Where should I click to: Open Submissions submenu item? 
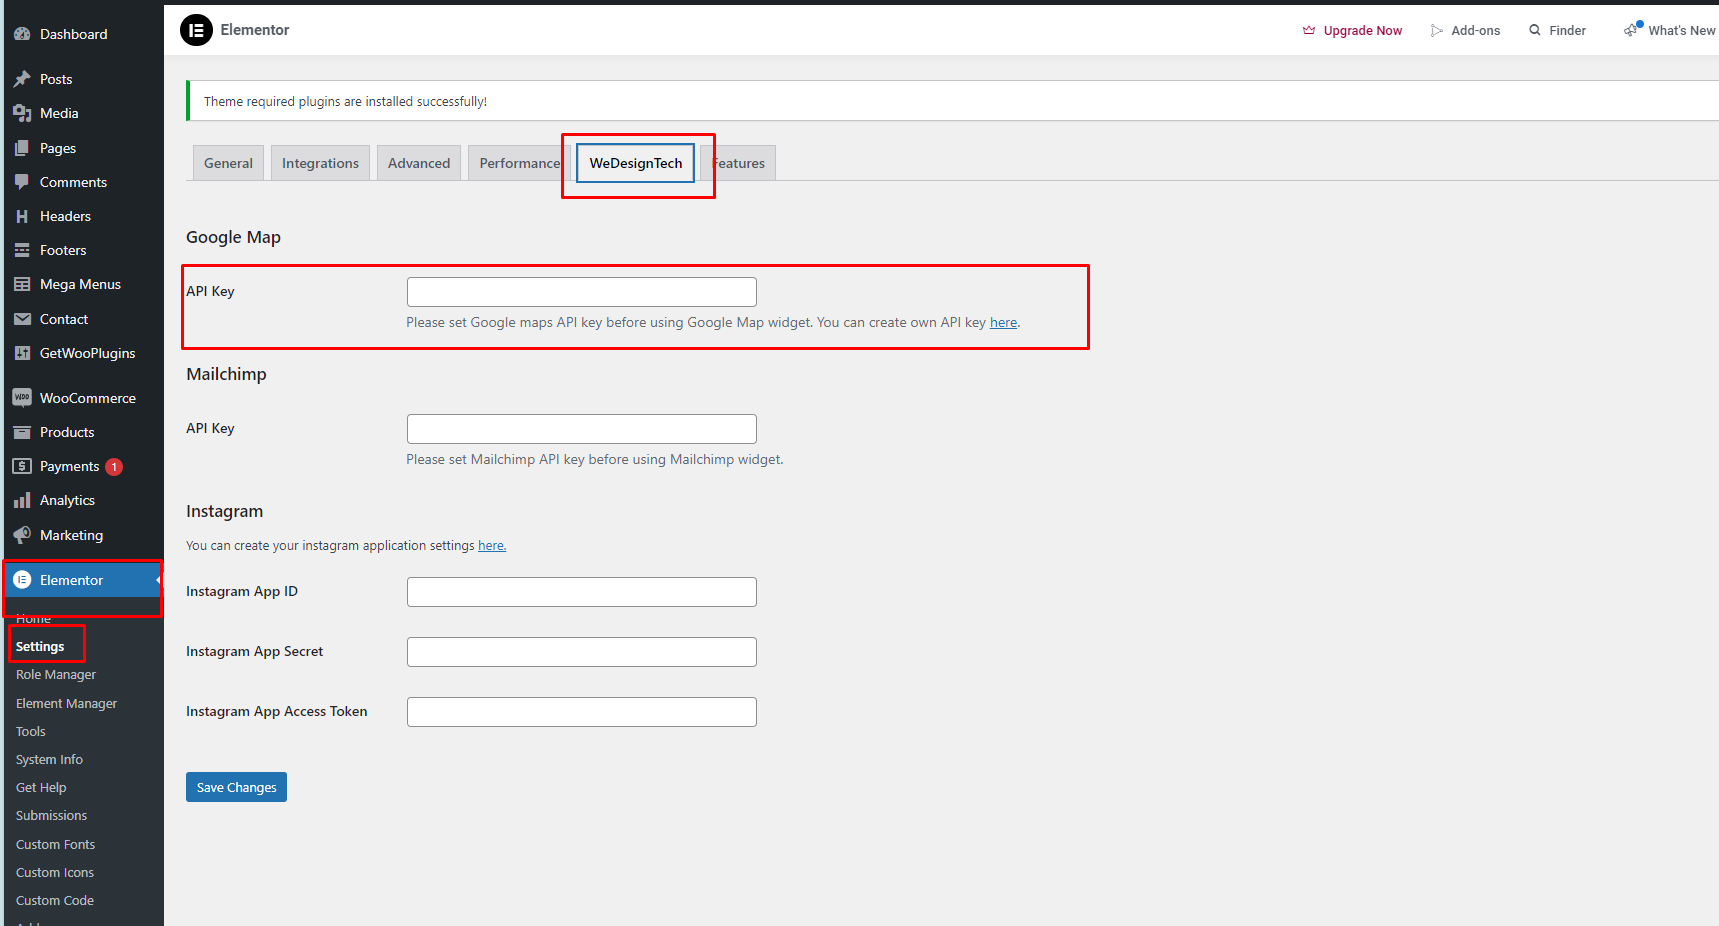coord(51,815)
